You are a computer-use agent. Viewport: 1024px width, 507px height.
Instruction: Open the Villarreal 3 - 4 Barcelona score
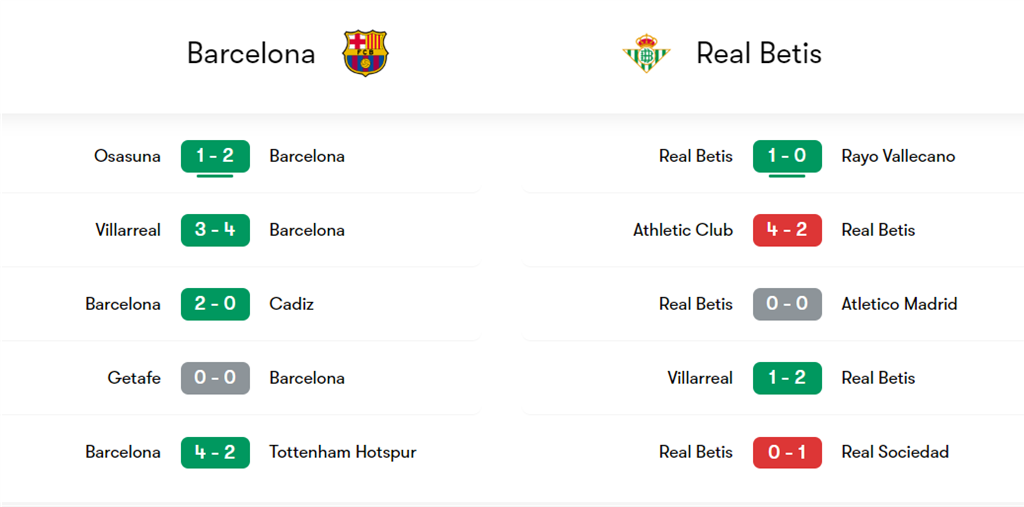tap(216, 230)
